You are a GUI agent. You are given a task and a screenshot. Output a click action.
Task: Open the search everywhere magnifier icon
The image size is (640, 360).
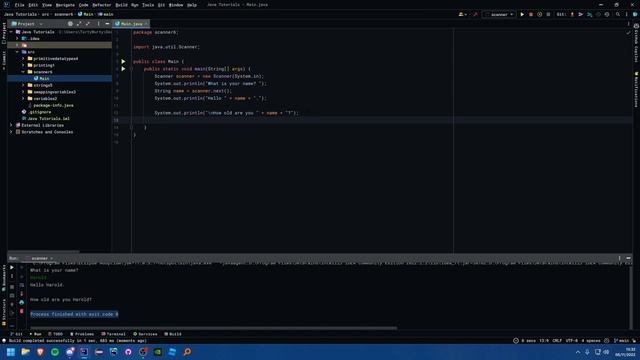click(x=618, y=14)
